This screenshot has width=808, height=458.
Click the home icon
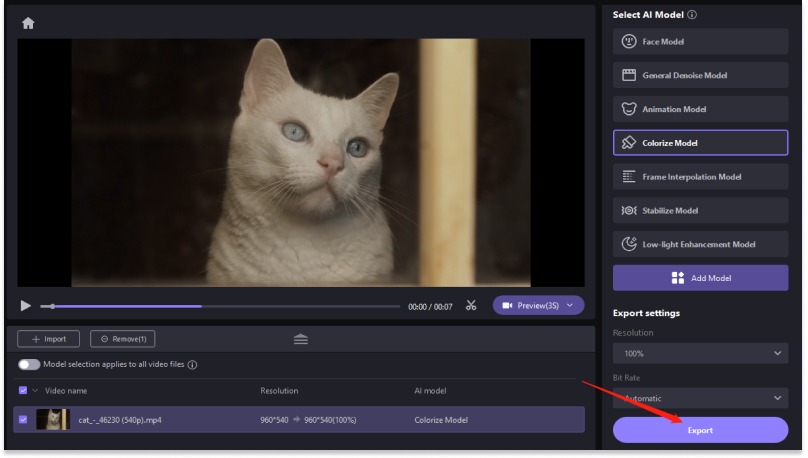click(28, 23)
